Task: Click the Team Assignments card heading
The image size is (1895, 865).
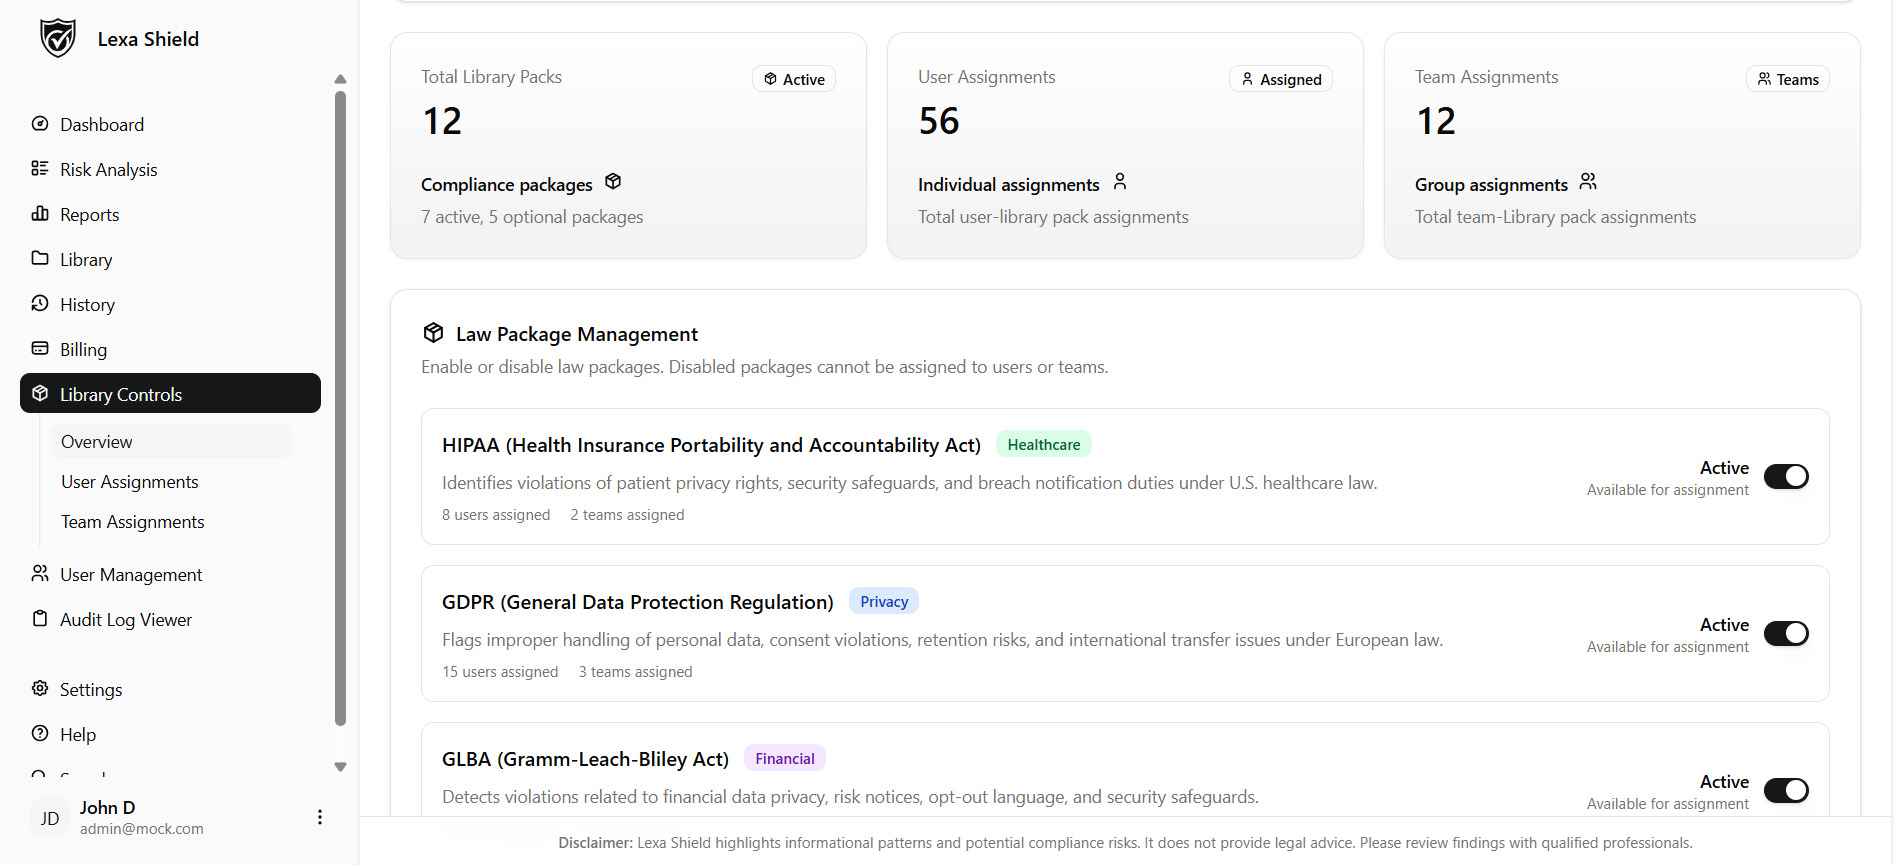Action: click(x=1486, y=77)
